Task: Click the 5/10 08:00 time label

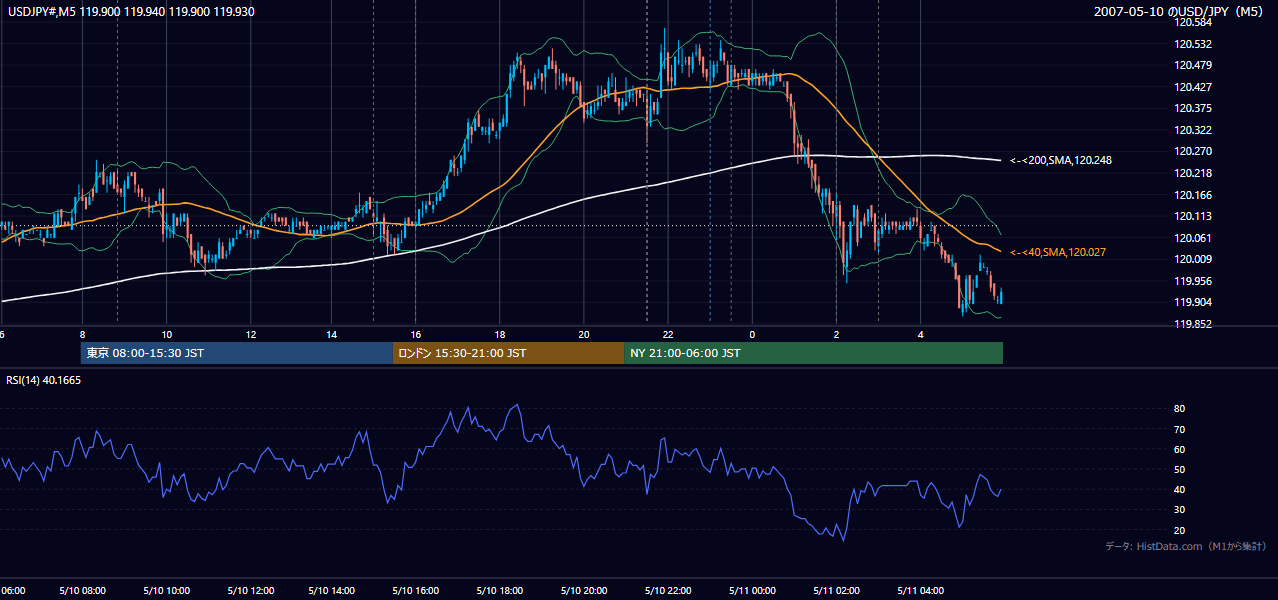Action: tap(83, 590)
